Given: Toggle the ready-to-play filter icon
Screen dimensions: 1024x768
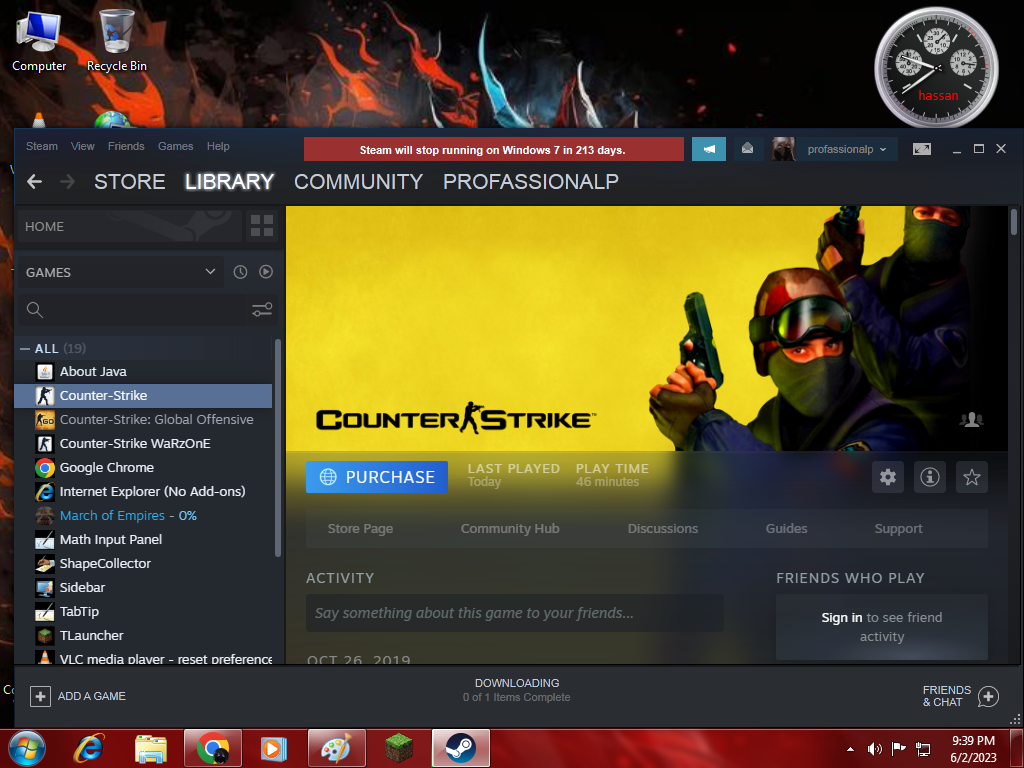Looking at the screenshot, I should click(266, 272).
